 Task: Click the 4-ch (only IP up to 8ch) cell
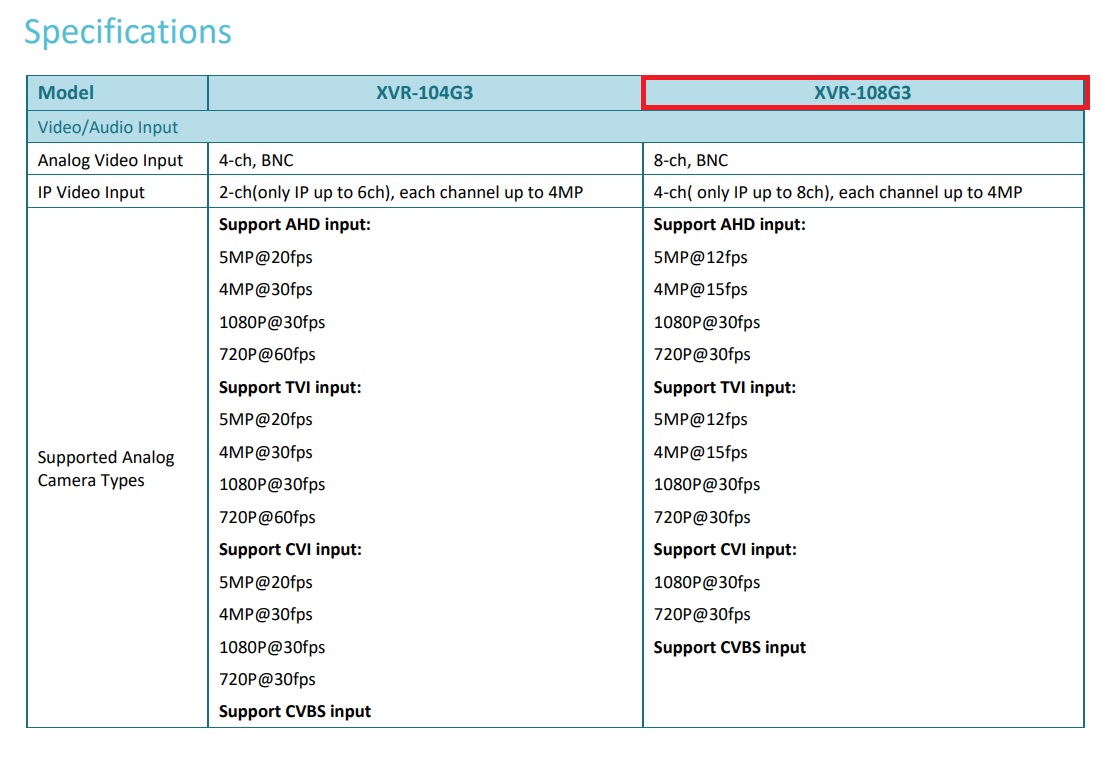click(x=838, y=192)
